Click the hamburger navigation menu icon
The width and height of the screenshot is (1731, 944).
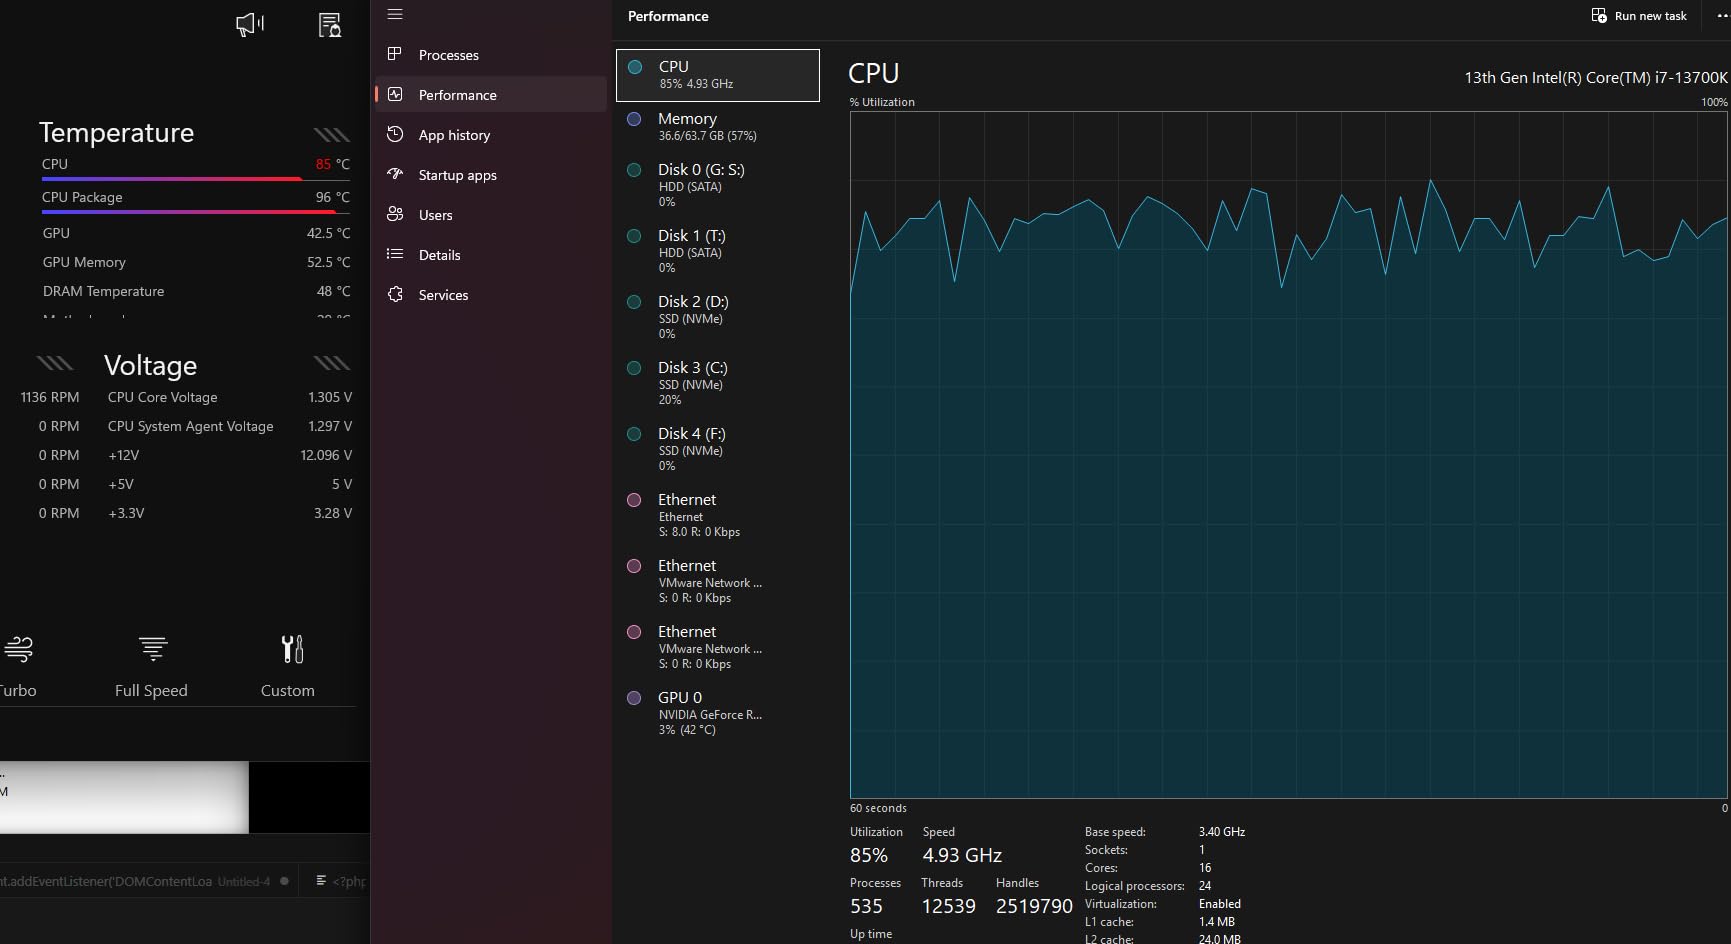[x=395, y=14]
